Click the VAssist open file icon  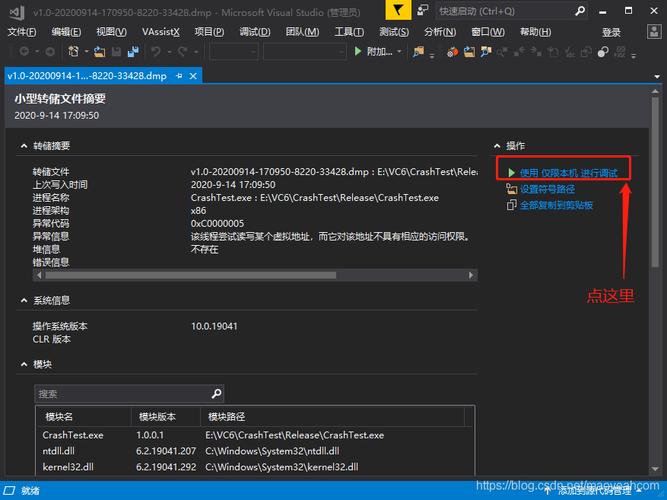click(469, 52)
